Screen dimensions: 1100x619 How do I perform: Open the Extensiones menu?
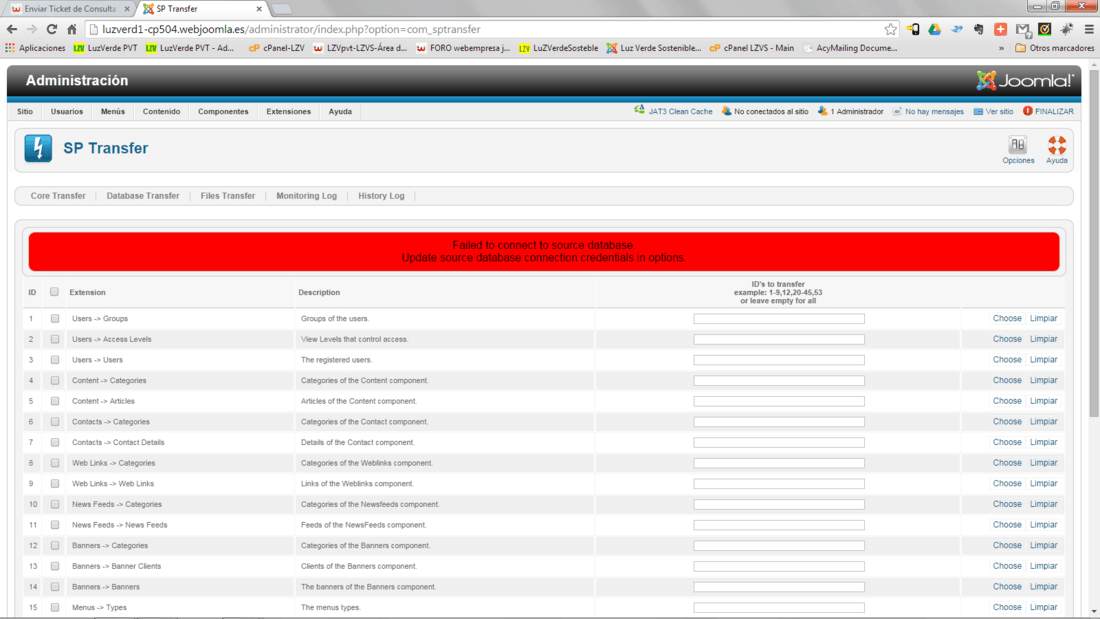pyautogui.click(x=288, y=112)
